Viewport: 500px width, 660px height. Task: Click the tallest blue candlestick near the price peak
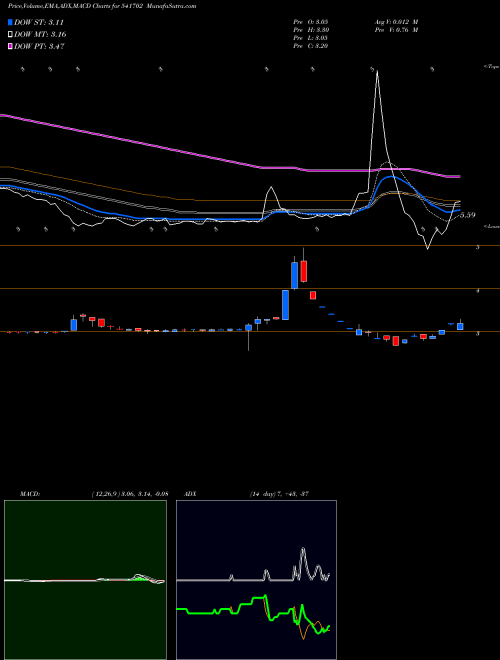click(285, 305)
